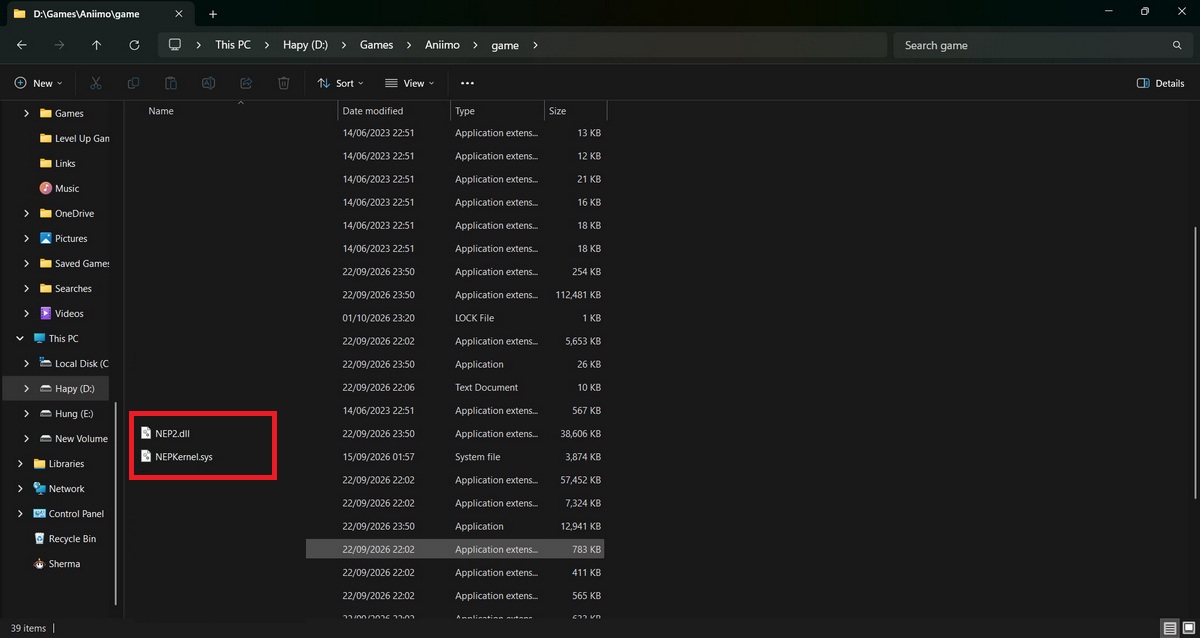Open the View dropdown menu
The width and height of the screenshot is (1200, 638).
(409, 83)
